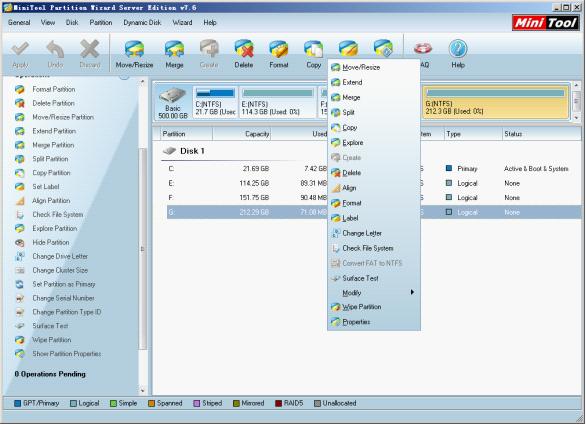This screenshot has height=425, width=586.
Task: Select the E:(NTFS) block in disk map
Action: (278, 102)
